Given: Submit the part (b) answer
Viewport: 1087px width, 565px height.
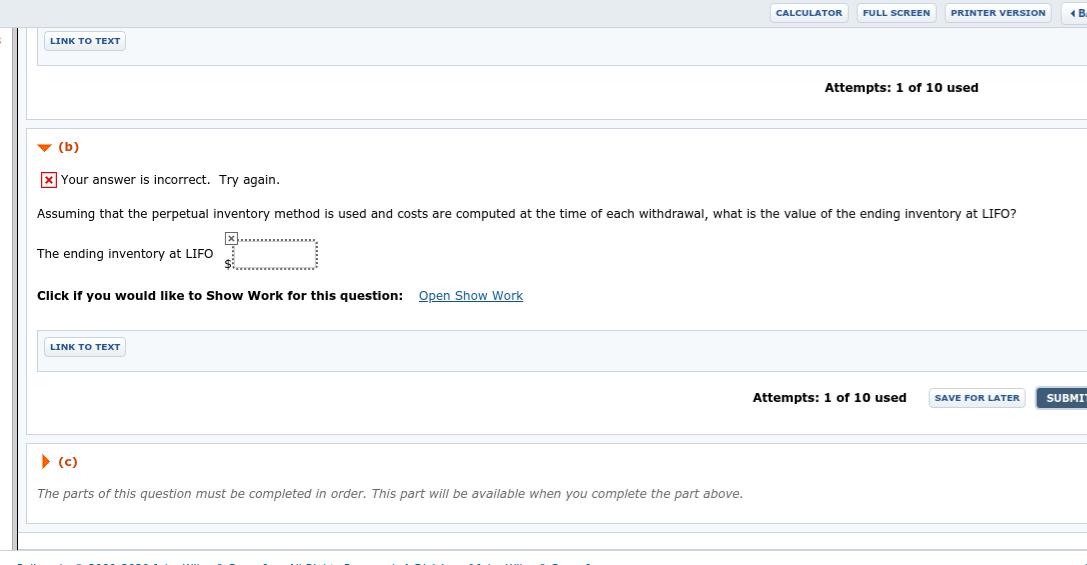Looking at the screenshot, I should pos(1063,398).
